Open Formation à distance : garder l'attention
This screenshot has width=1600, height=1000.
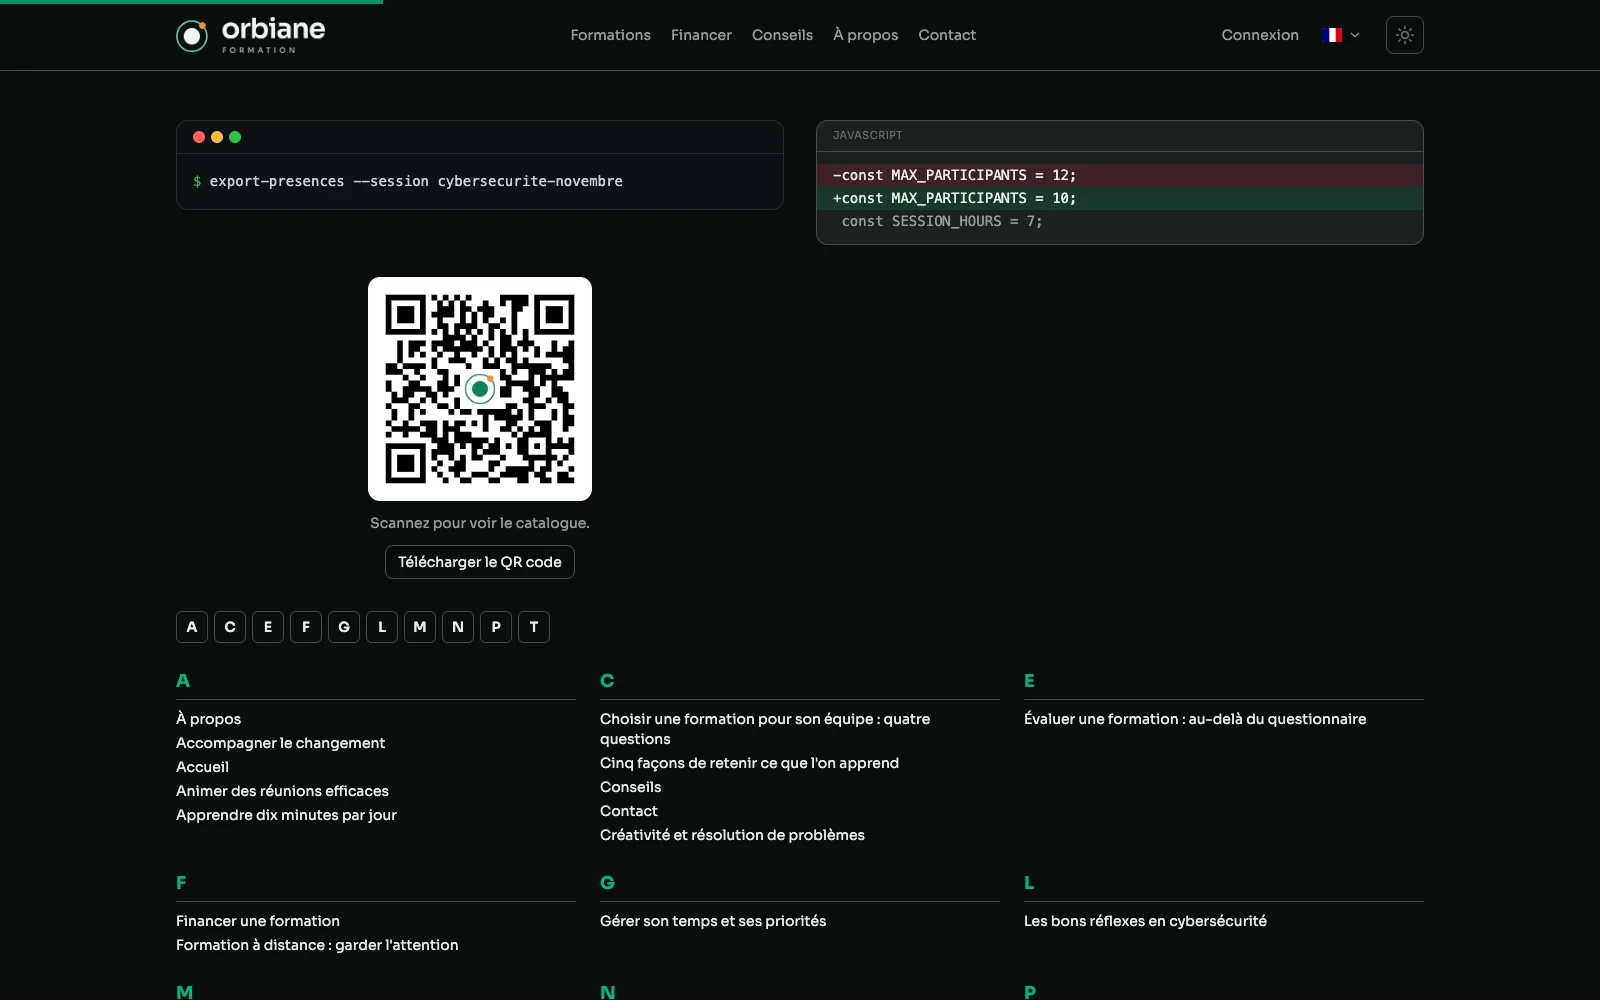click(x=317, y=945)
